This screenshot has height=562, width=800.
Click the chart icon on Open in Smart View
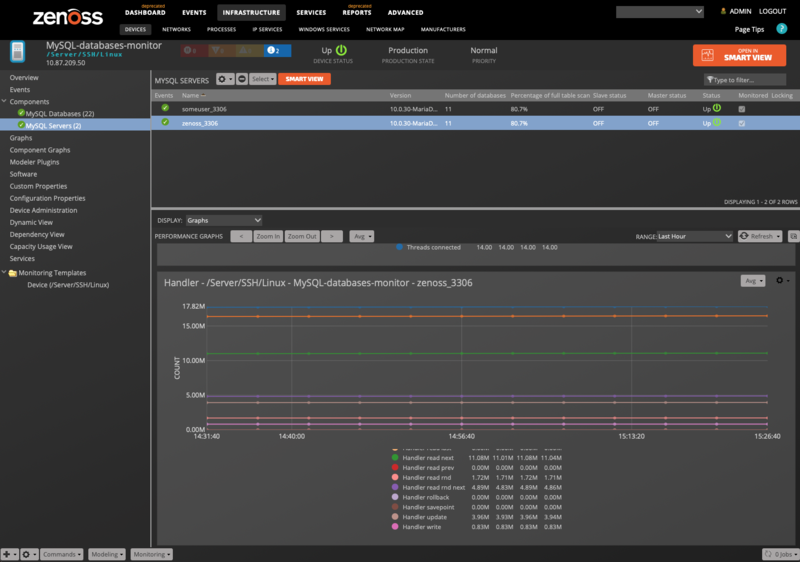[708, 55]
